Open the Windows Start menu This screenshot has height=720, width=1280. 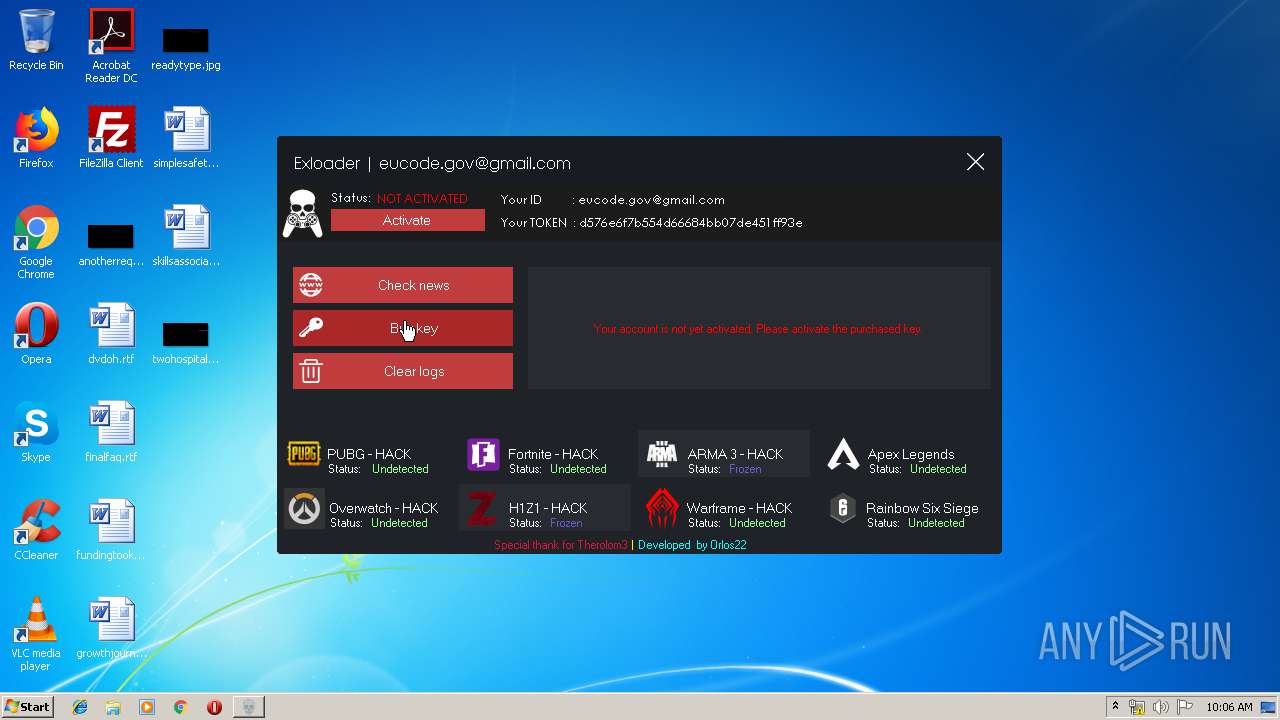27,707
